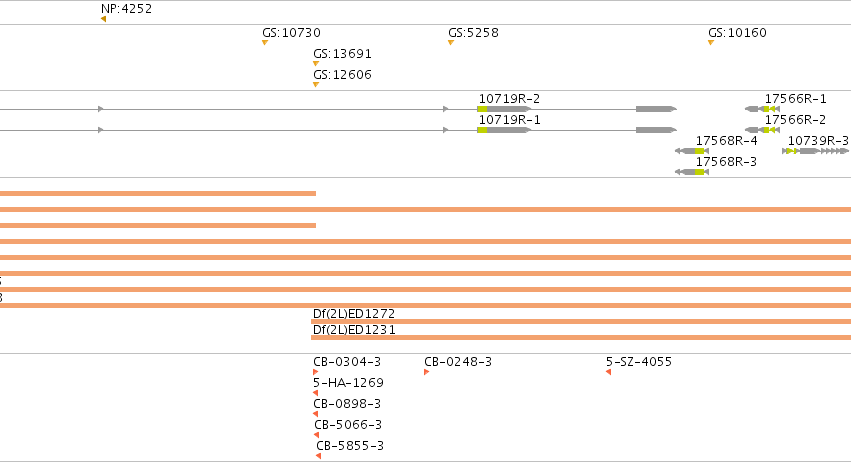This screenshot has width=851, height=462.
Task: Click the CB-5066-3 insertion arrow
Action: click(x=316, y=435)
